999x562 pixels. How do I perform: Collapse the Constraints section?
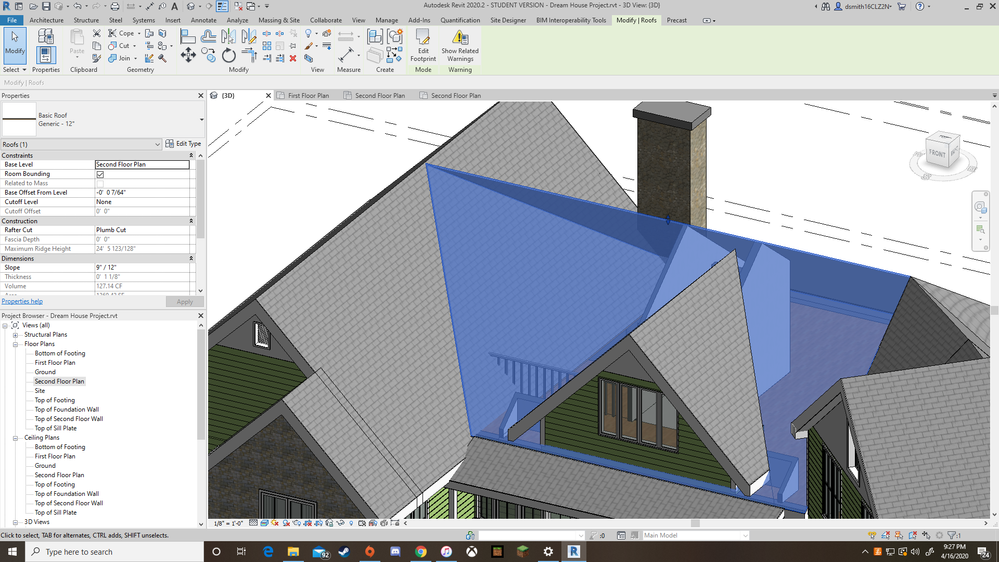[x=193, y=155]
